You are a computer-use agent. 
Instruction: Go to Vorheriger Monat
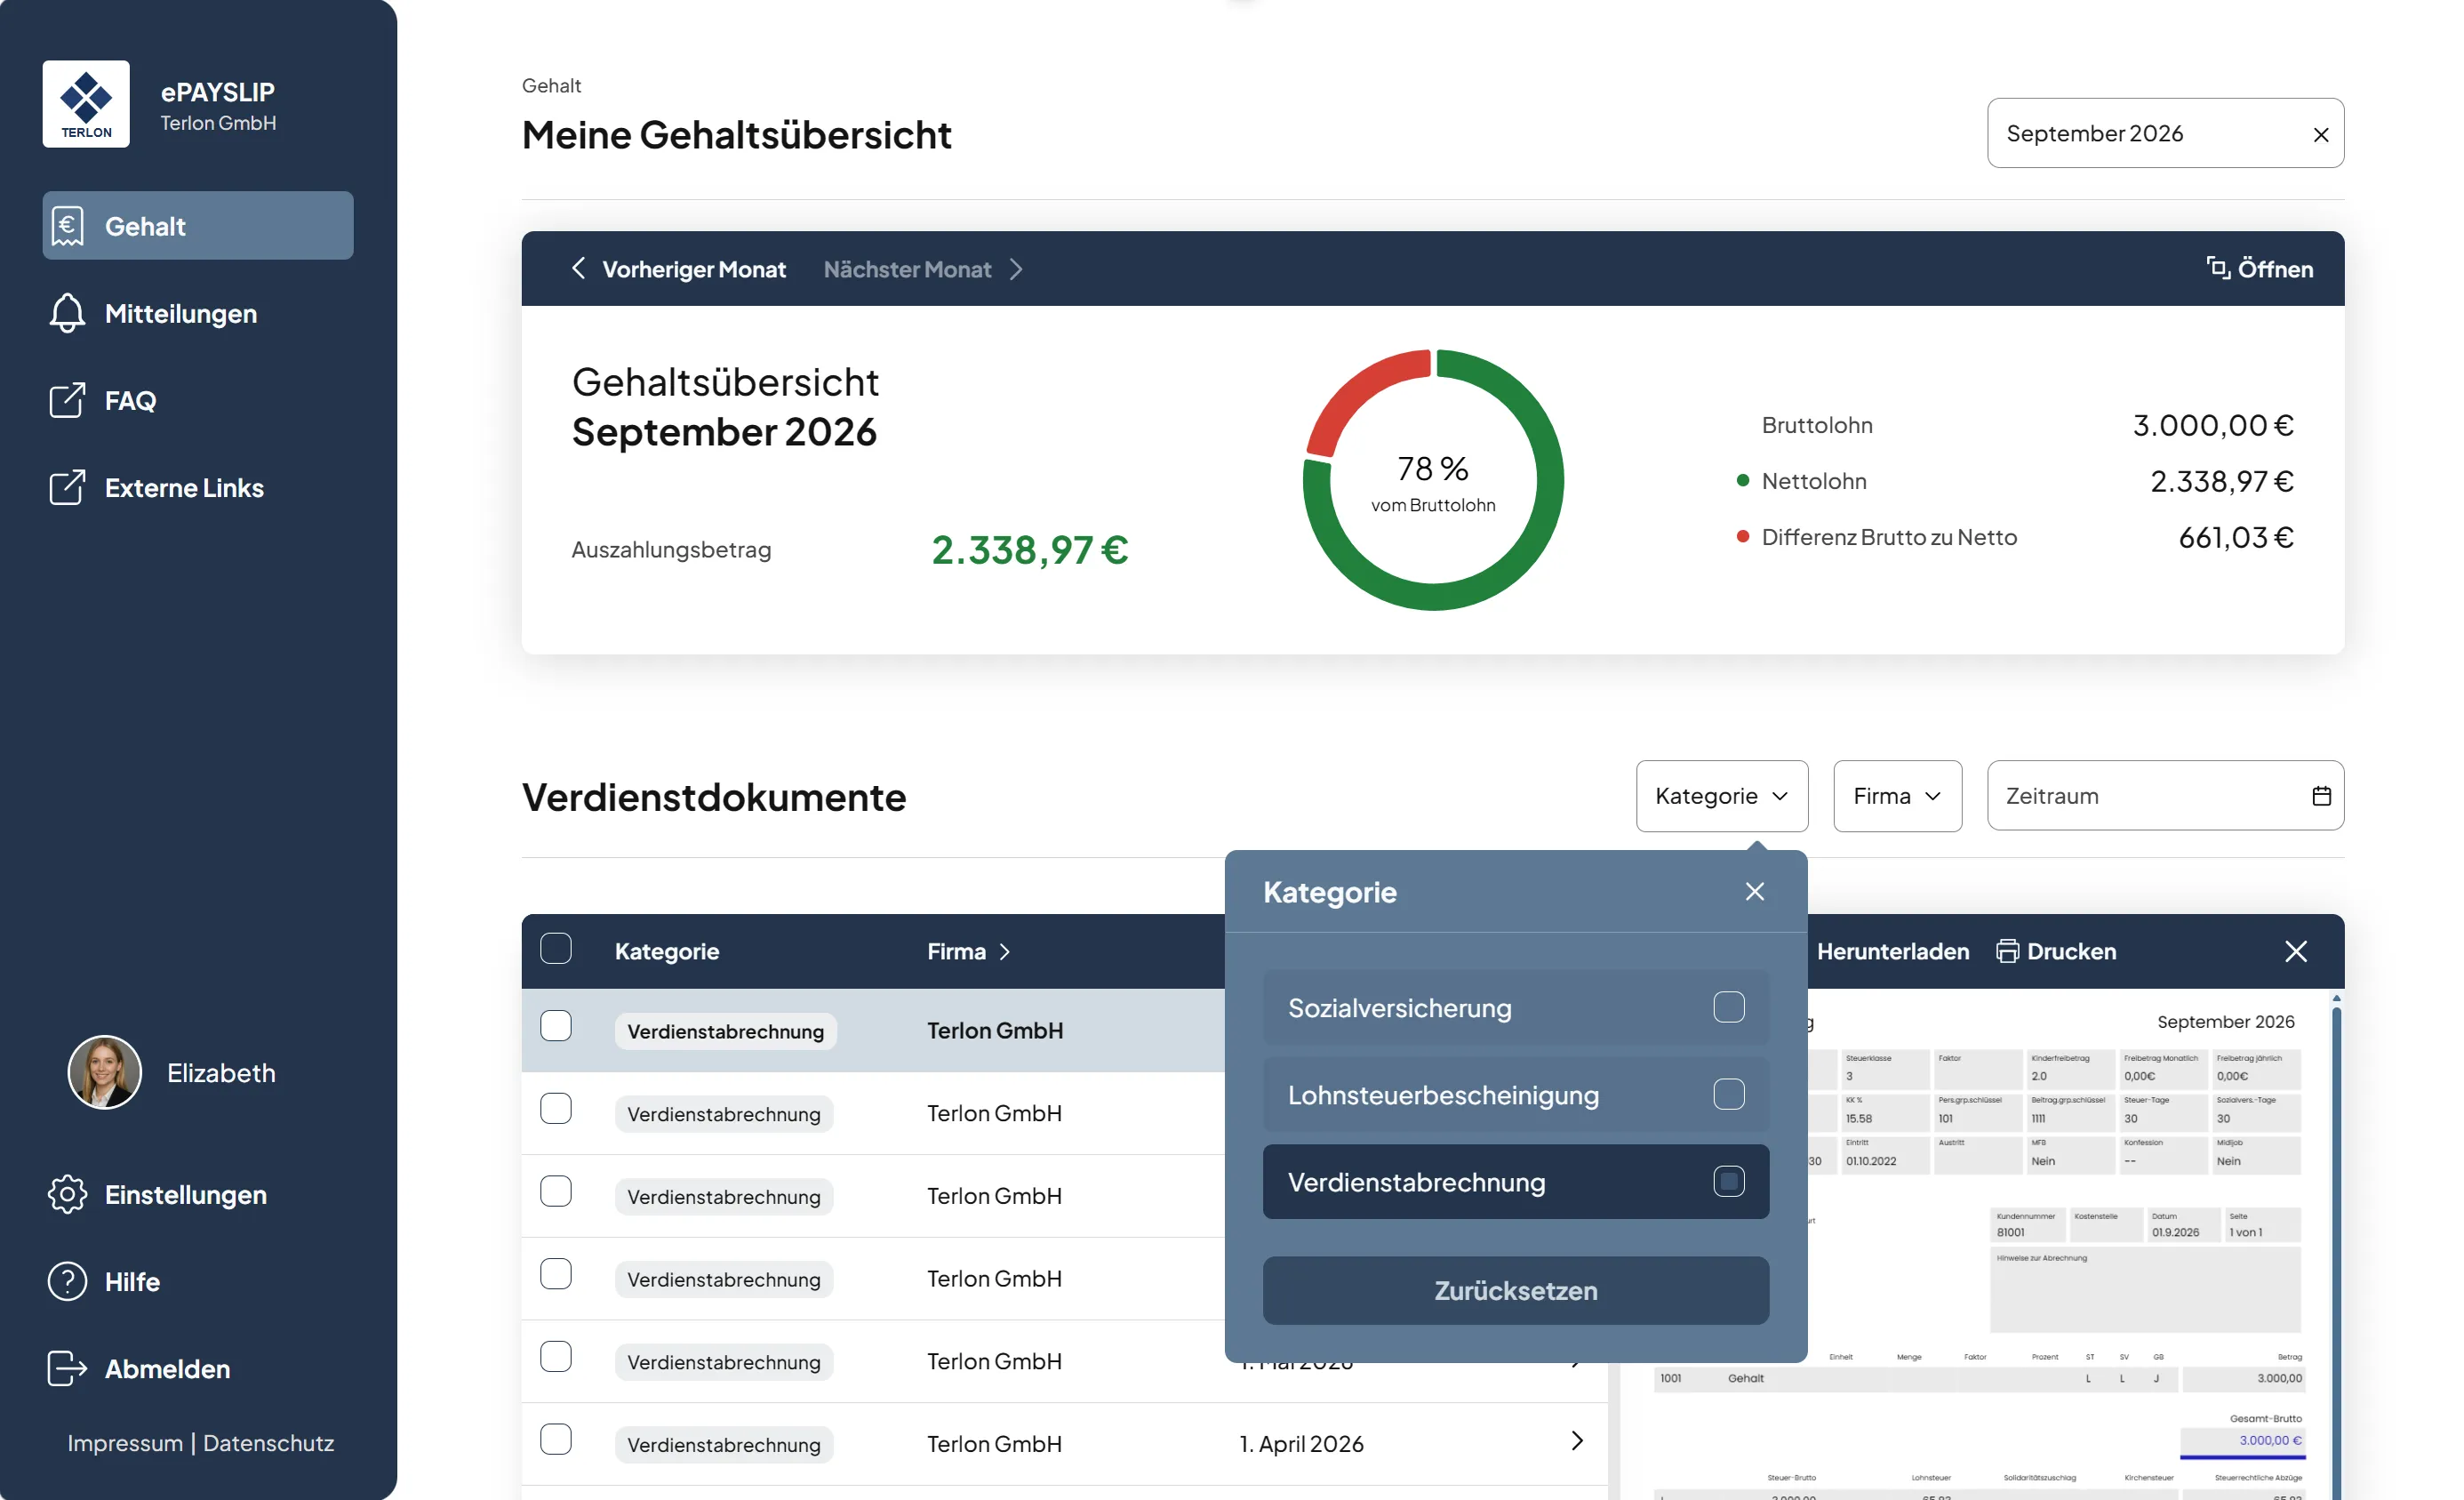point(679,269)
